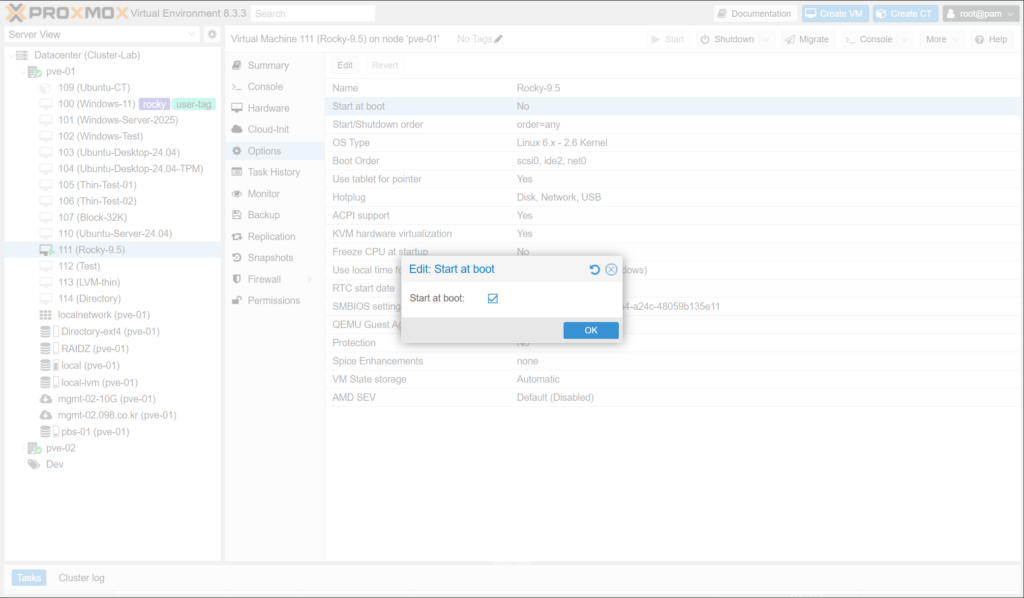
Task: Click the Help button
Action: pyautogui.click(x=991, y=39)
